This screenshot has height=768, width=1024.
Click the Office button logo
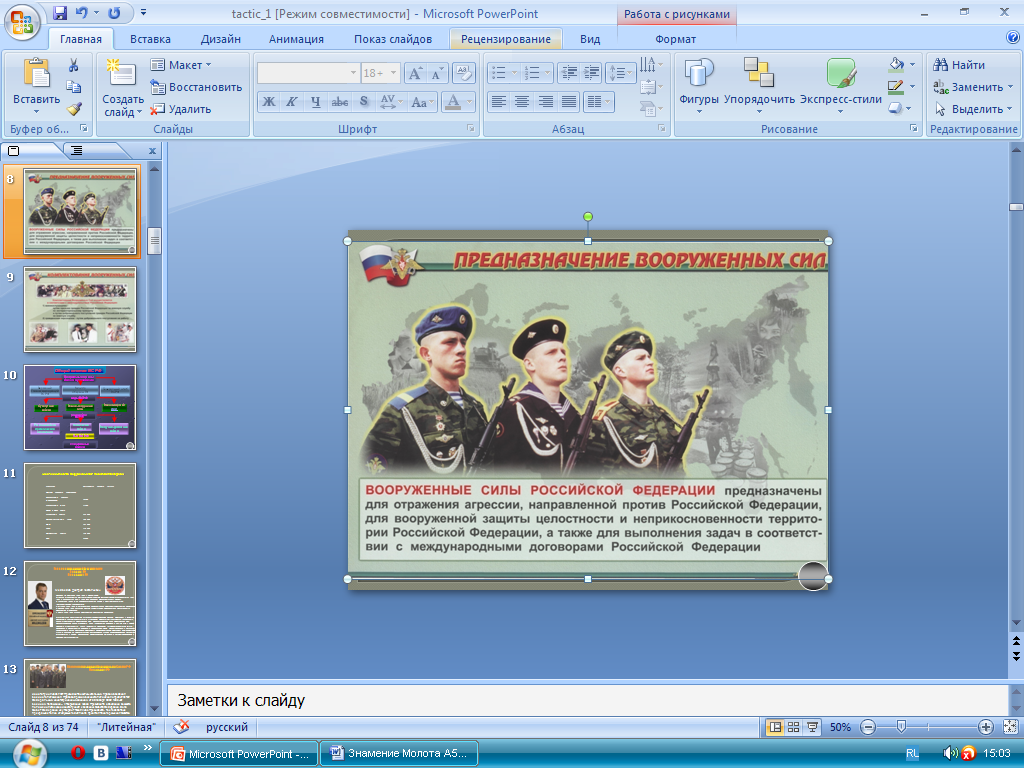[22, 22]
